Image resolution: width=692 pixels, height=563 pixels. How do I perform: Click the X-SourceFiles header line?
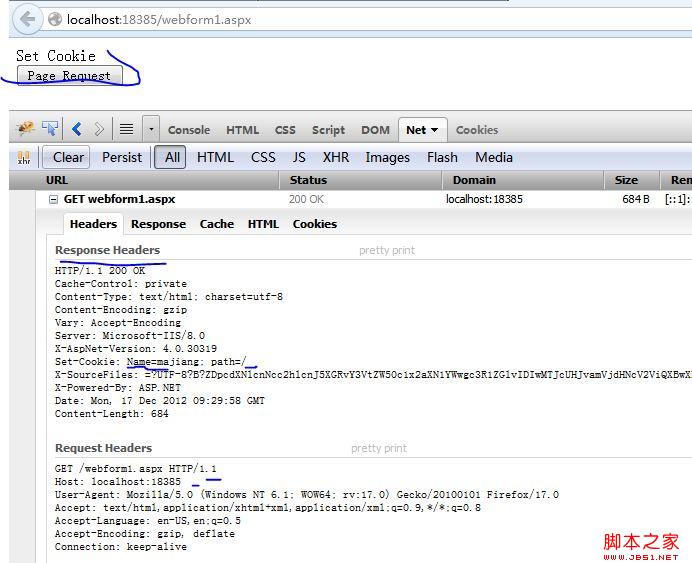373,375
